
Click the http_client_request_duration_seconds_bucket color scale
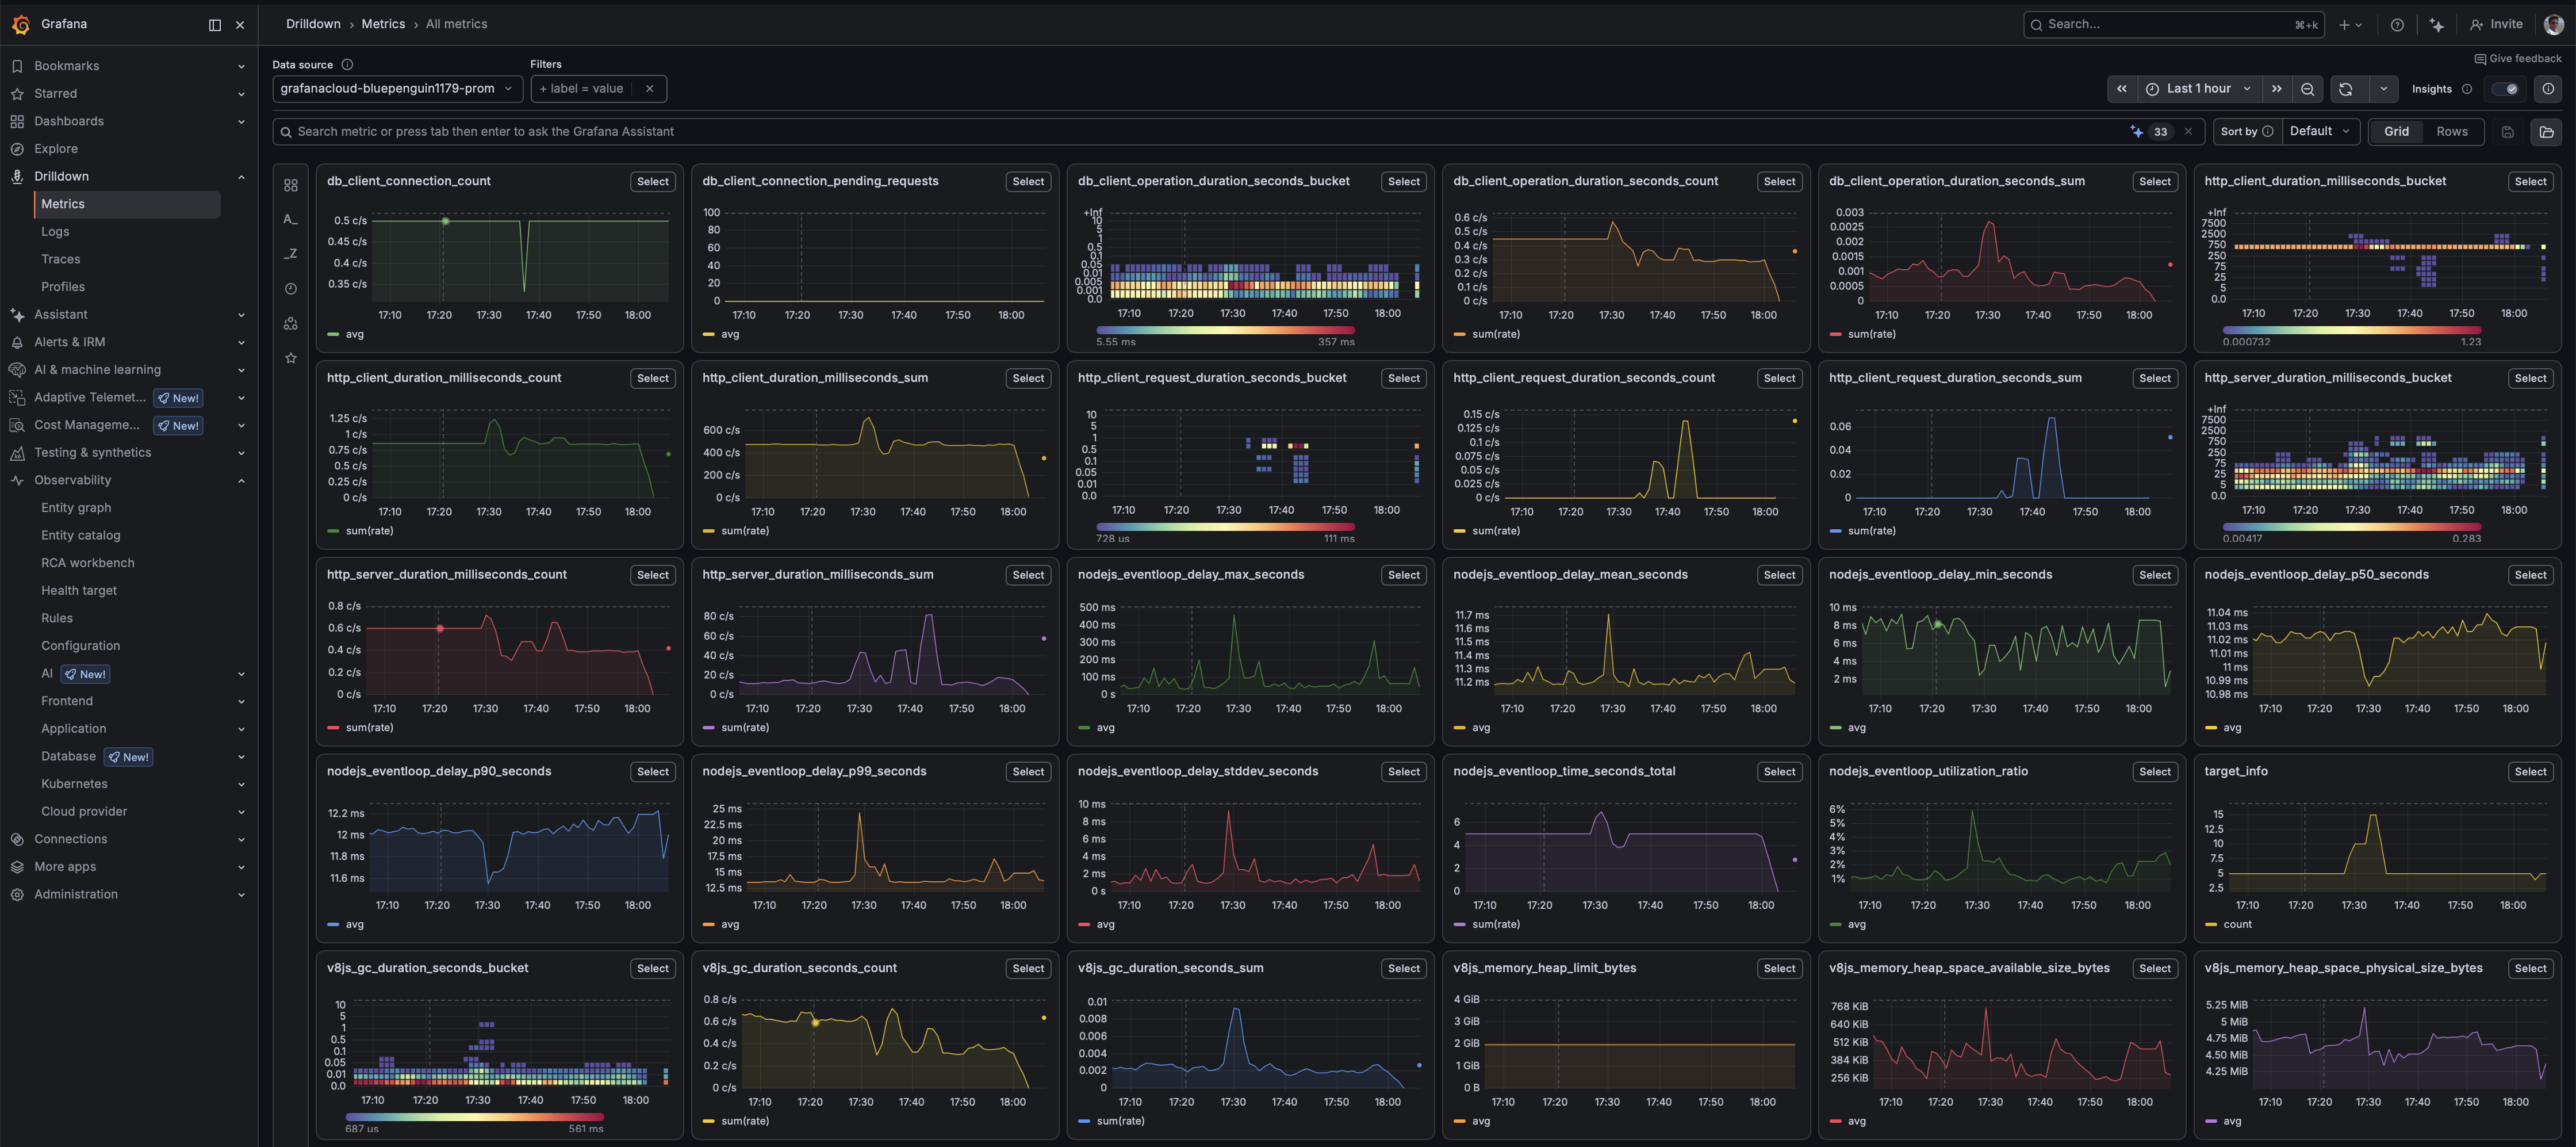[1225, 527]
